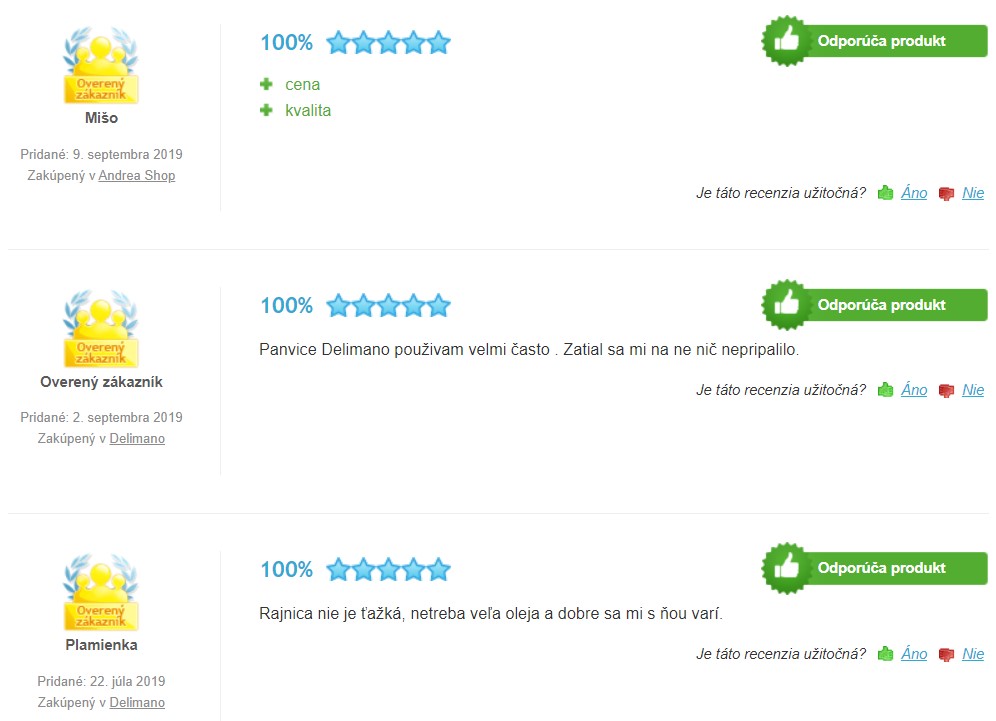The width and height of the screenshot is (996, 721).
Task: Click Odporúča produkt badge on Plamienka's review
Action: 875,569
